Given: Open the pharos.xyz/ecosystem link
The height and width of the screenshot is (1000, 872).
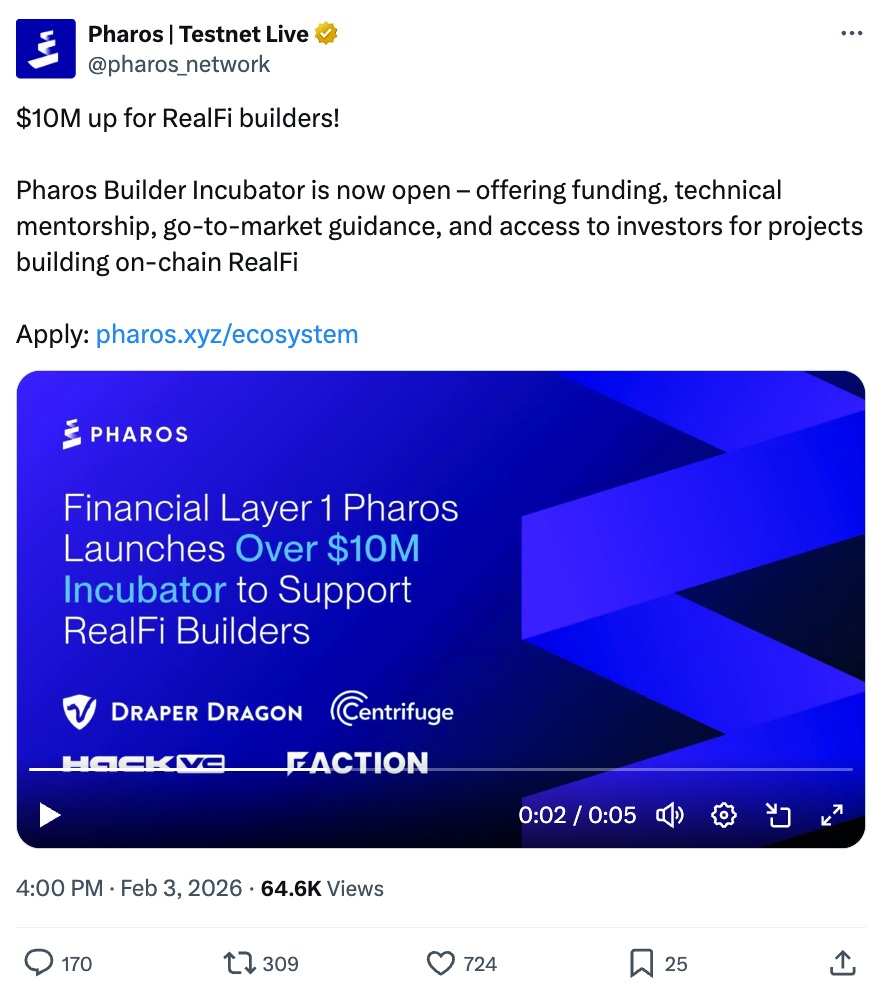Looking at the screenshot, I should 227,334.
